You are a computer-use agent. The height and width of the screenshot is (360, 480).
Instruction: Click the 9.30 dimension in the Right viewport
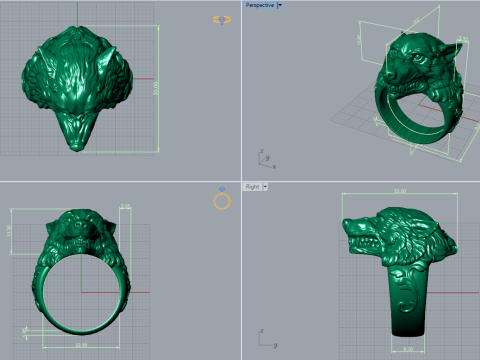click(x=408, y=349)
